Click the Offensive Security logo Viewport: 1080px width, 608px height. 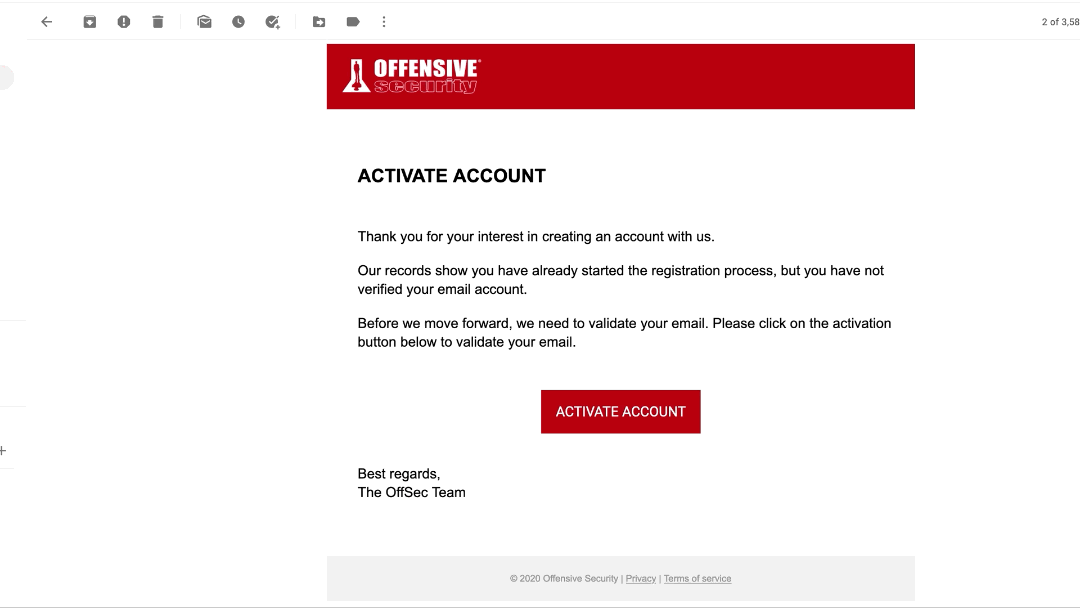click(412, 76)
